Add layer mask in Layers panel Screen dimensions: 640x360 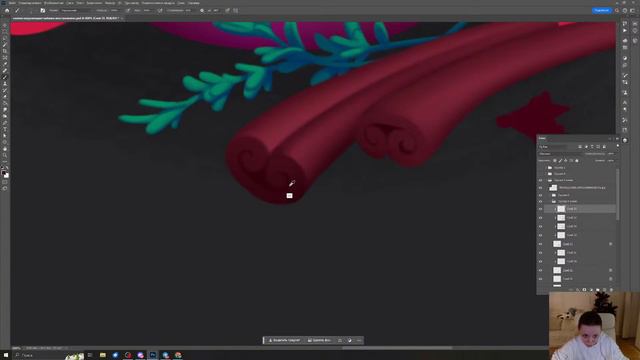click(x=584, y=290)
